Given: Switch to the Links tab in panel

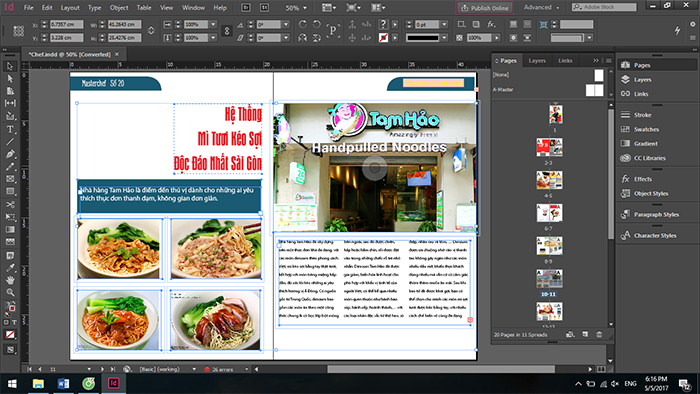Looking at the screenshot, I should 565,61.
